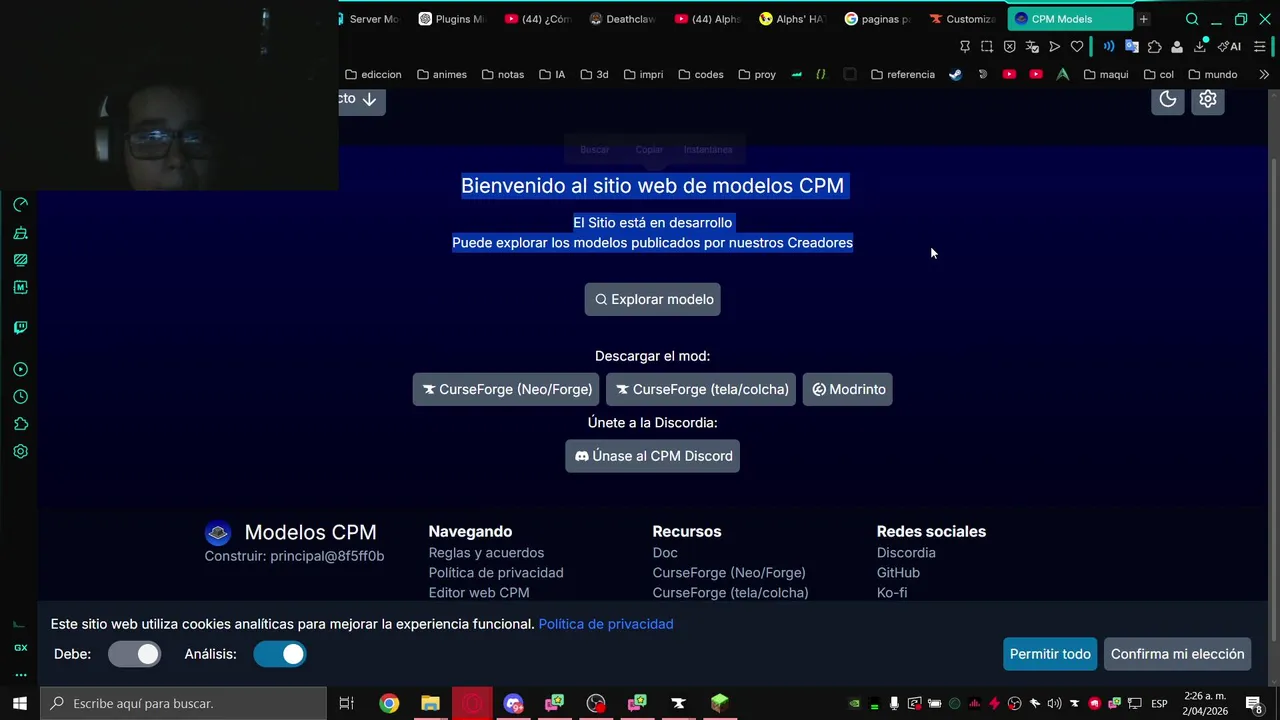Toggle the 'Debe' cookies switch
Viewport: 1280px width, 720px height.
[x=134, y=654]
